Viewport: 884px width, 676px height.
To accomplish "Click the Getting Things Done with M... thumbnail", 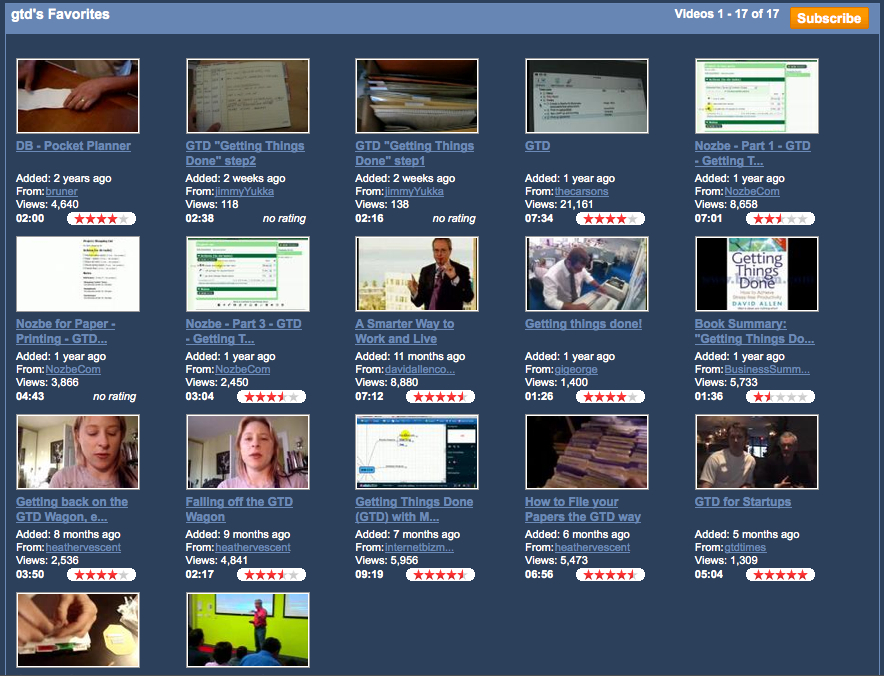I will pyautogui.click(x=417, y=452).
